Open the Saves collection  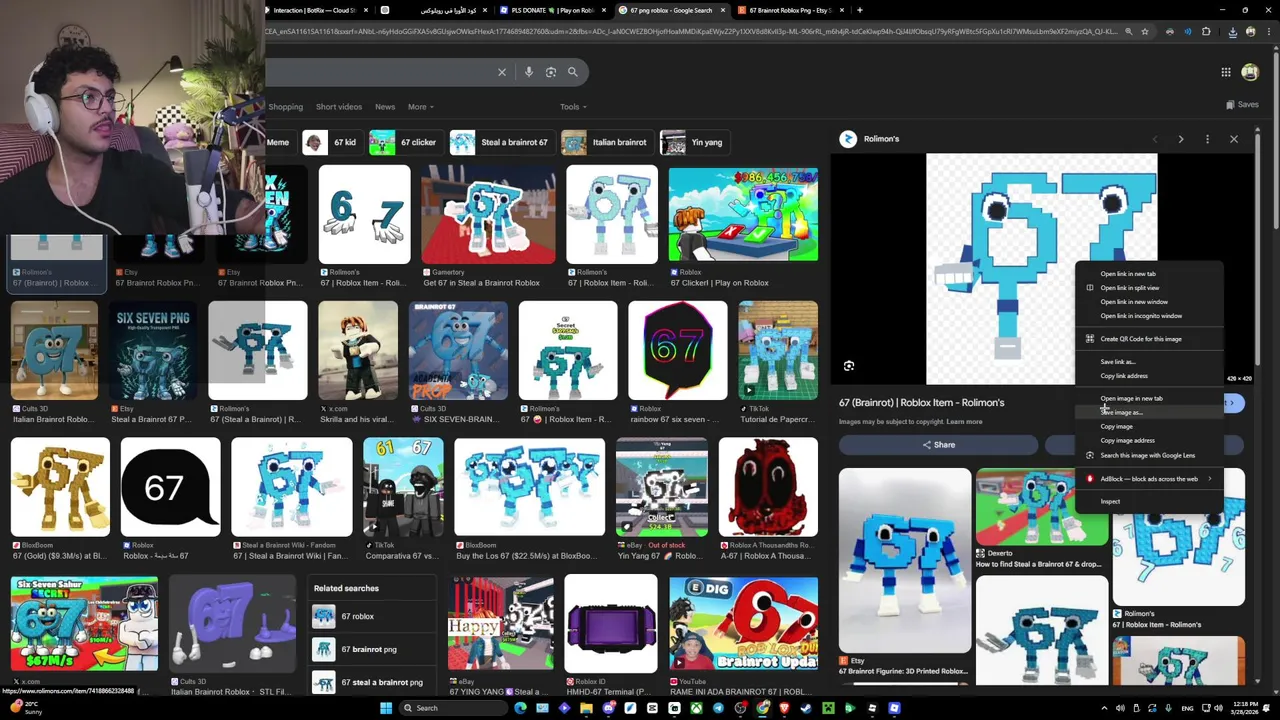coord(1242,105)
